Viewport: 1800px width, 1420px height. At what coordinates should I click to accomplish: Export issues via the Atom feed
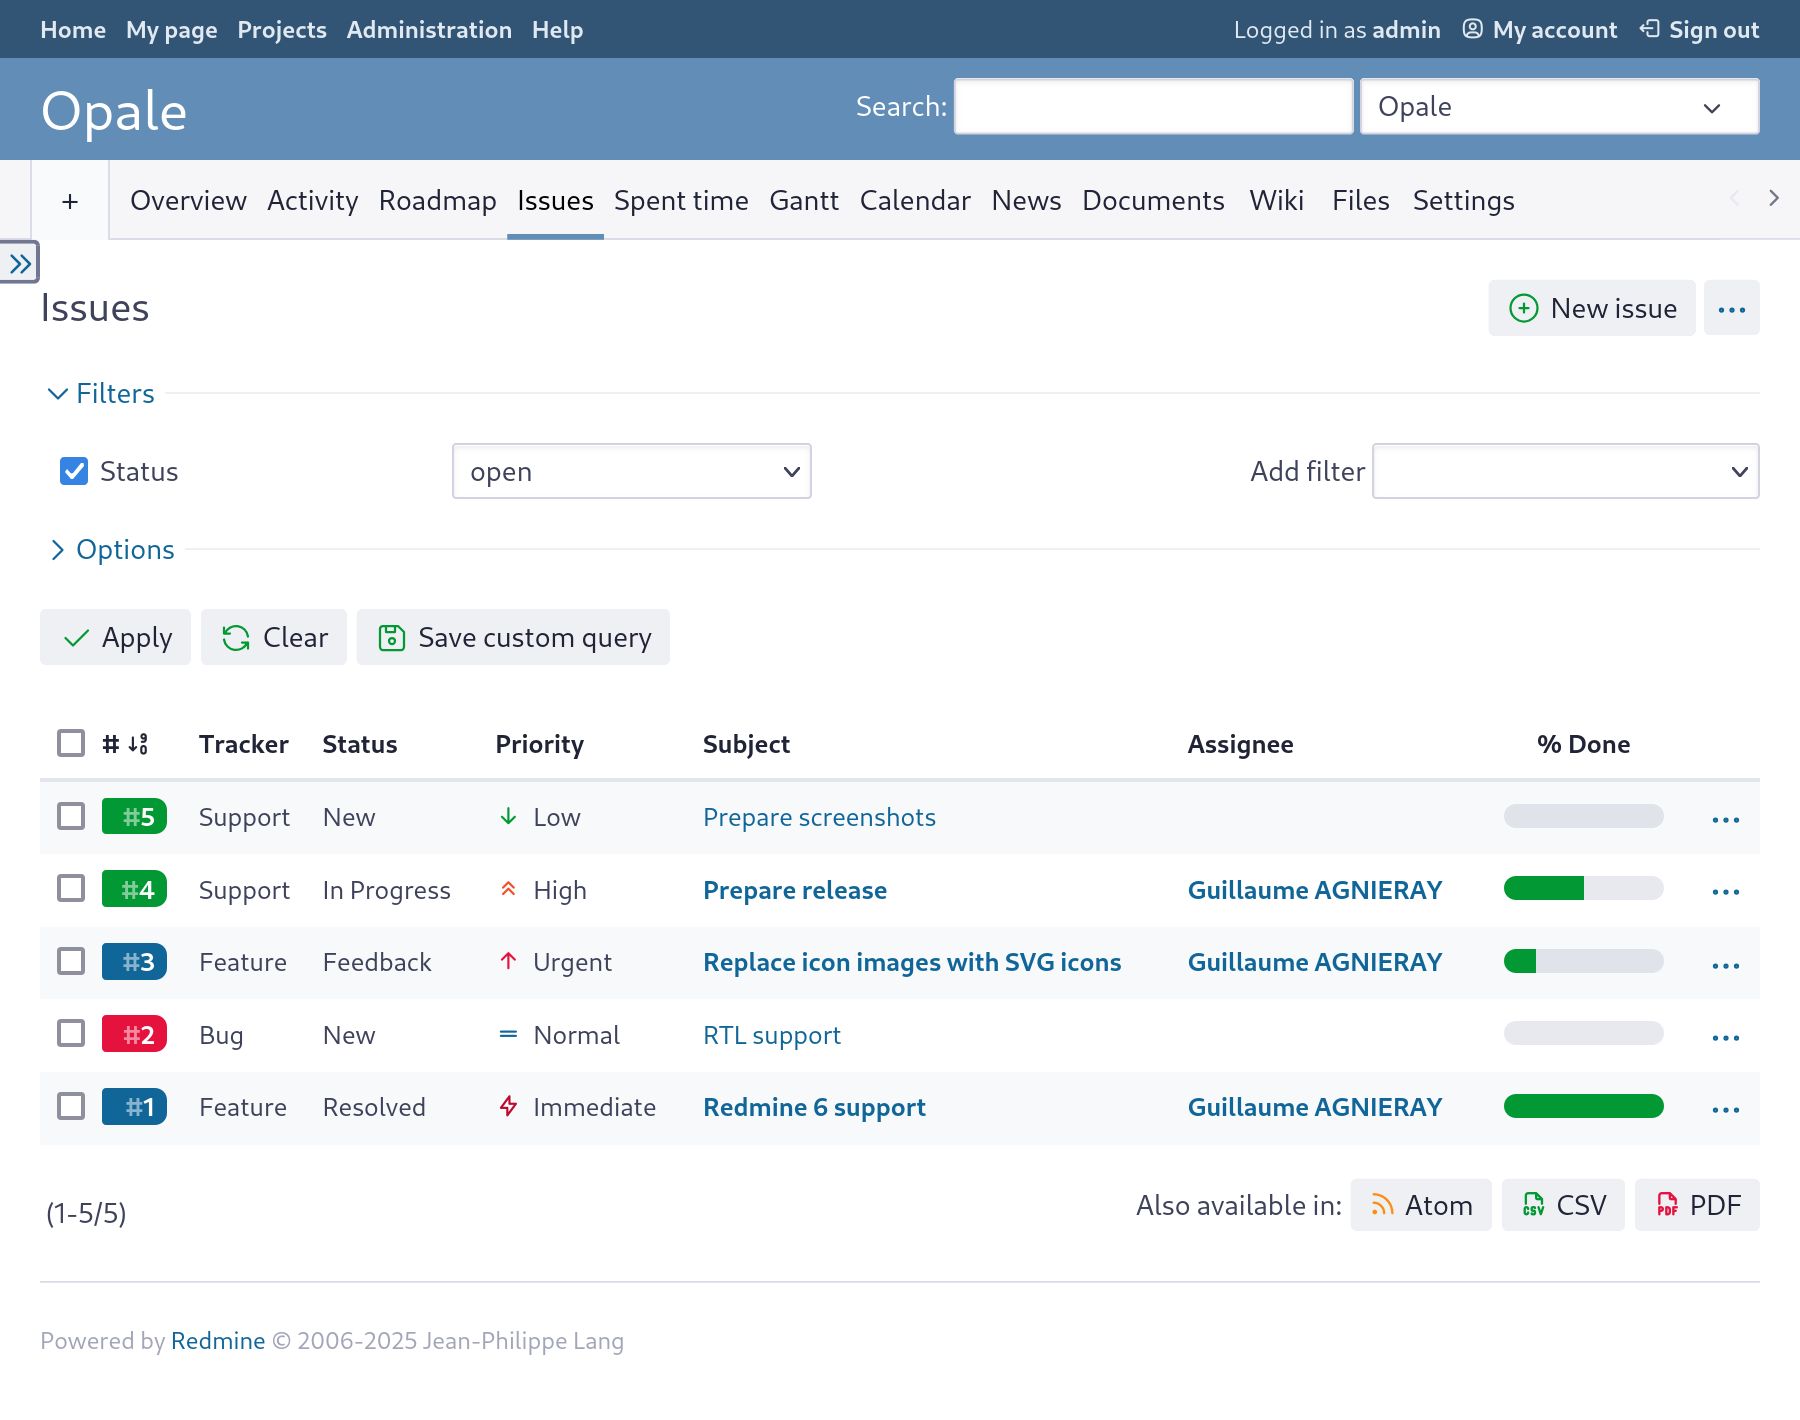1420,1205
